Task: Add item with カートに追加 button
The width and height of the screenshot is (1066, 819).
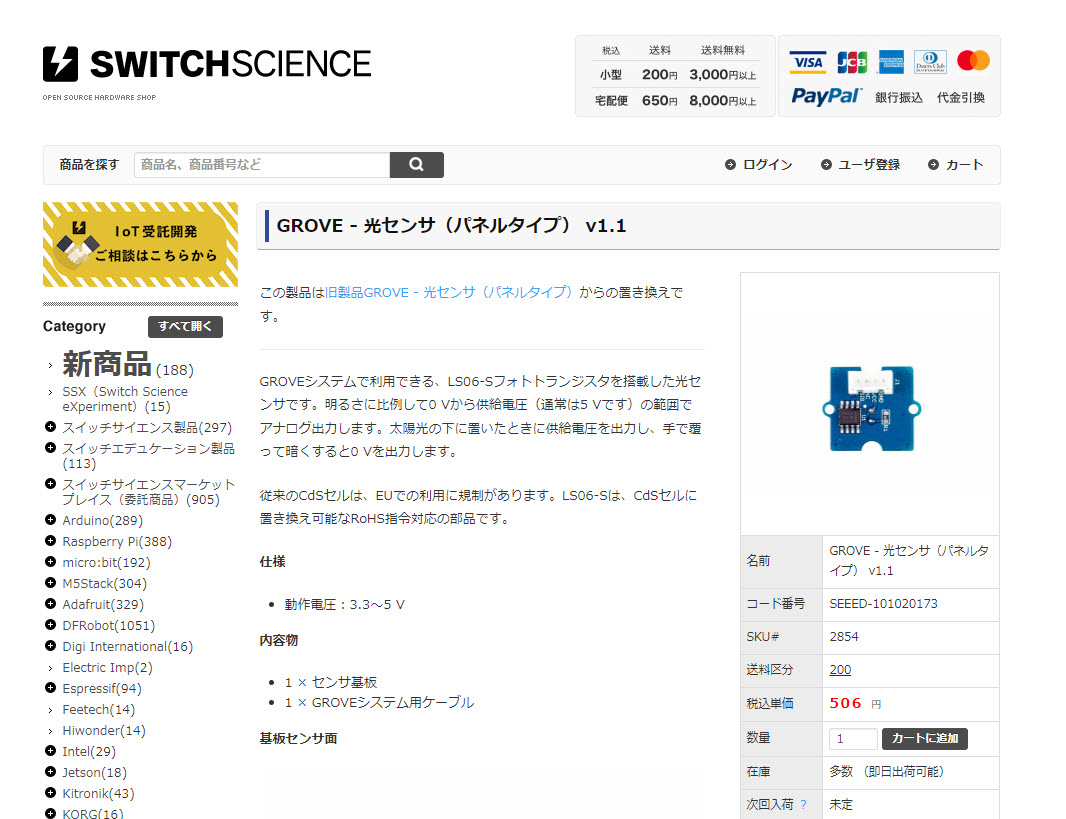Action: click(925, 739)
